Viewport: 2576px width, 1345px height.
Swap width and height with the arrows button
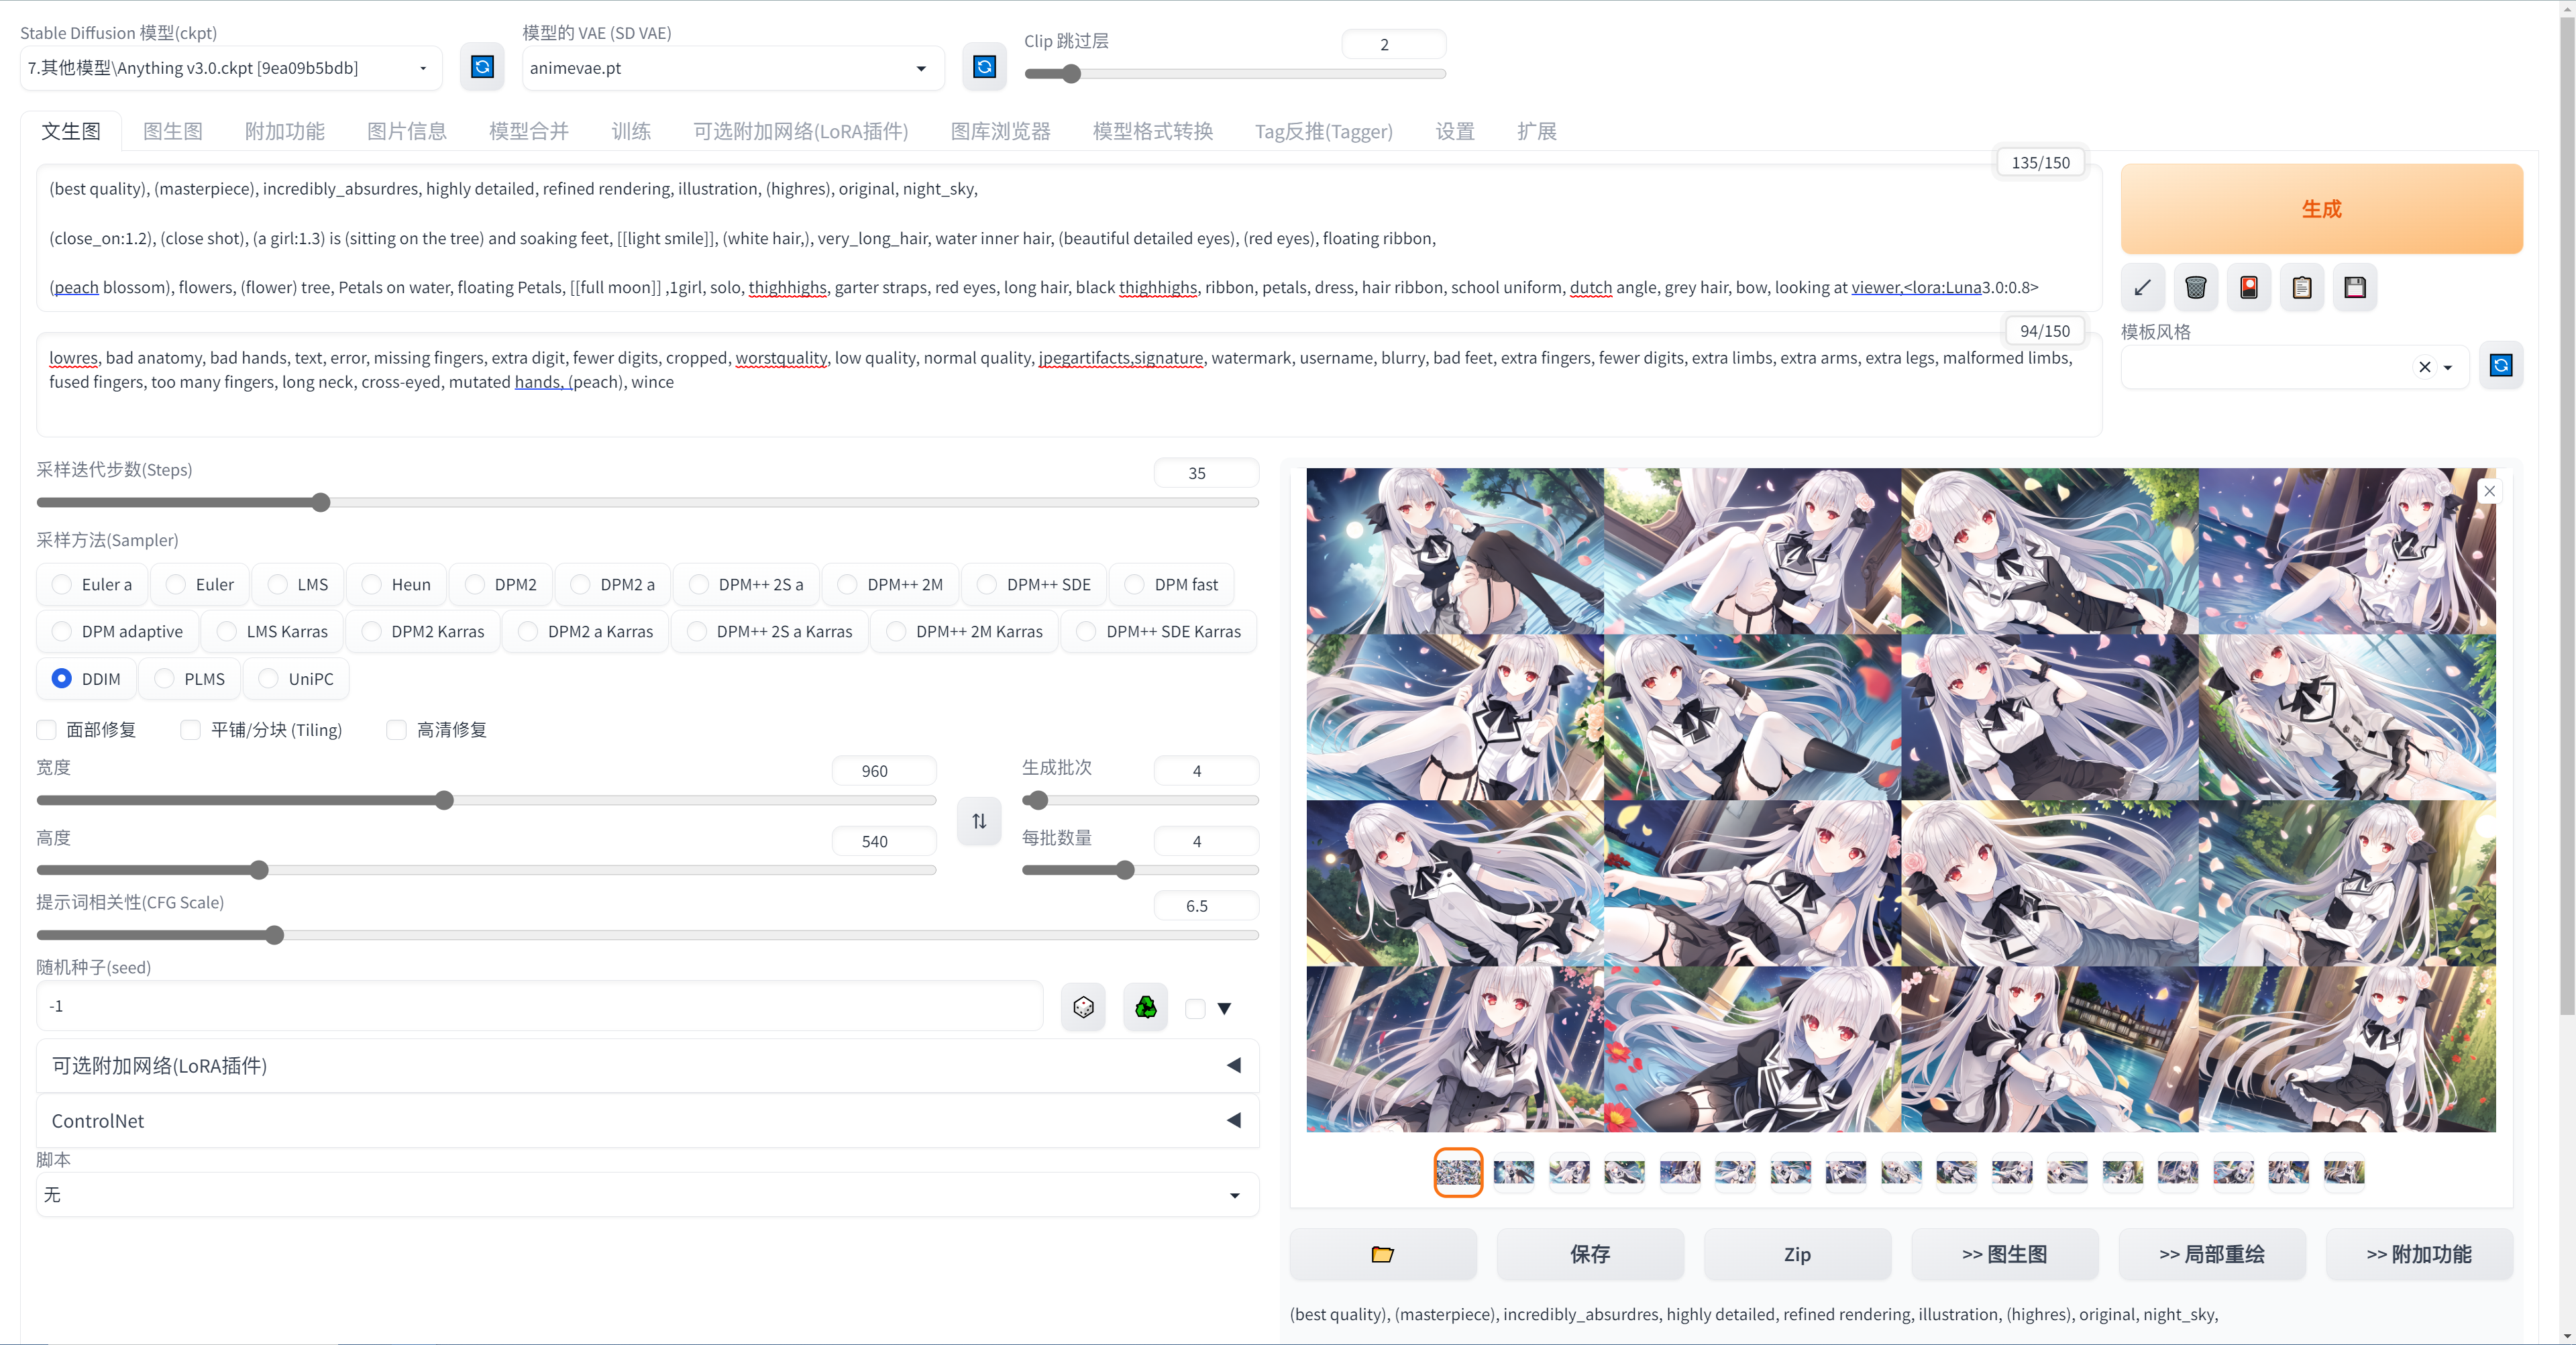[979, 821]
